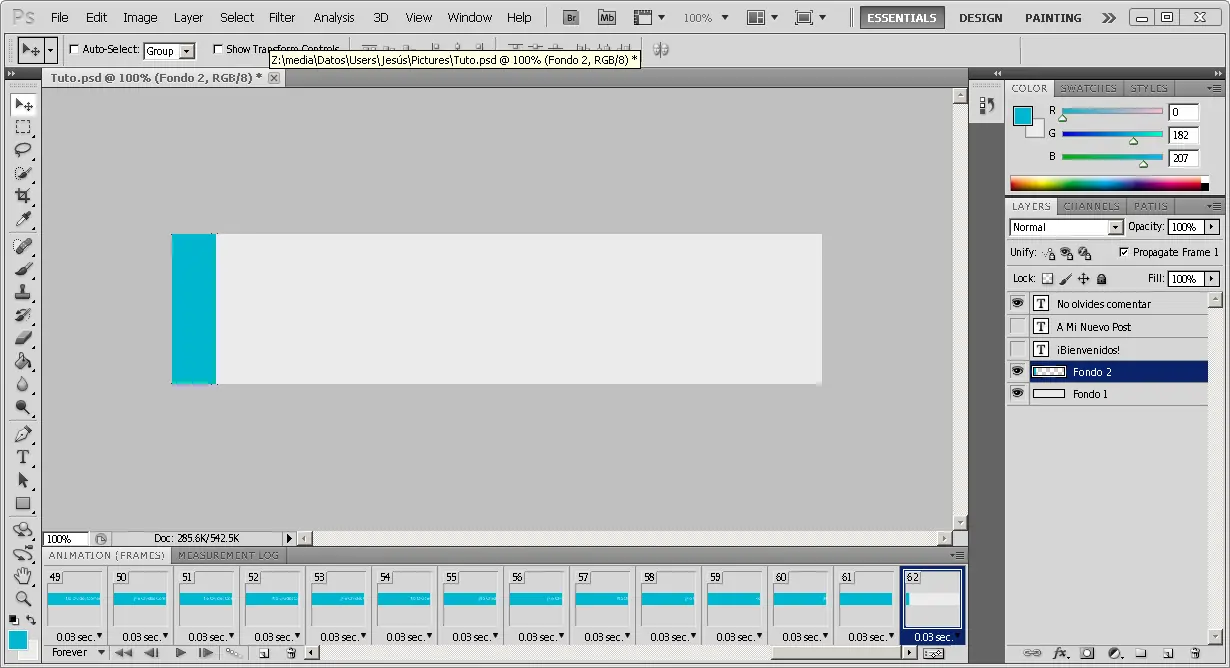Adjust the G color slider

click(1133, 140)
